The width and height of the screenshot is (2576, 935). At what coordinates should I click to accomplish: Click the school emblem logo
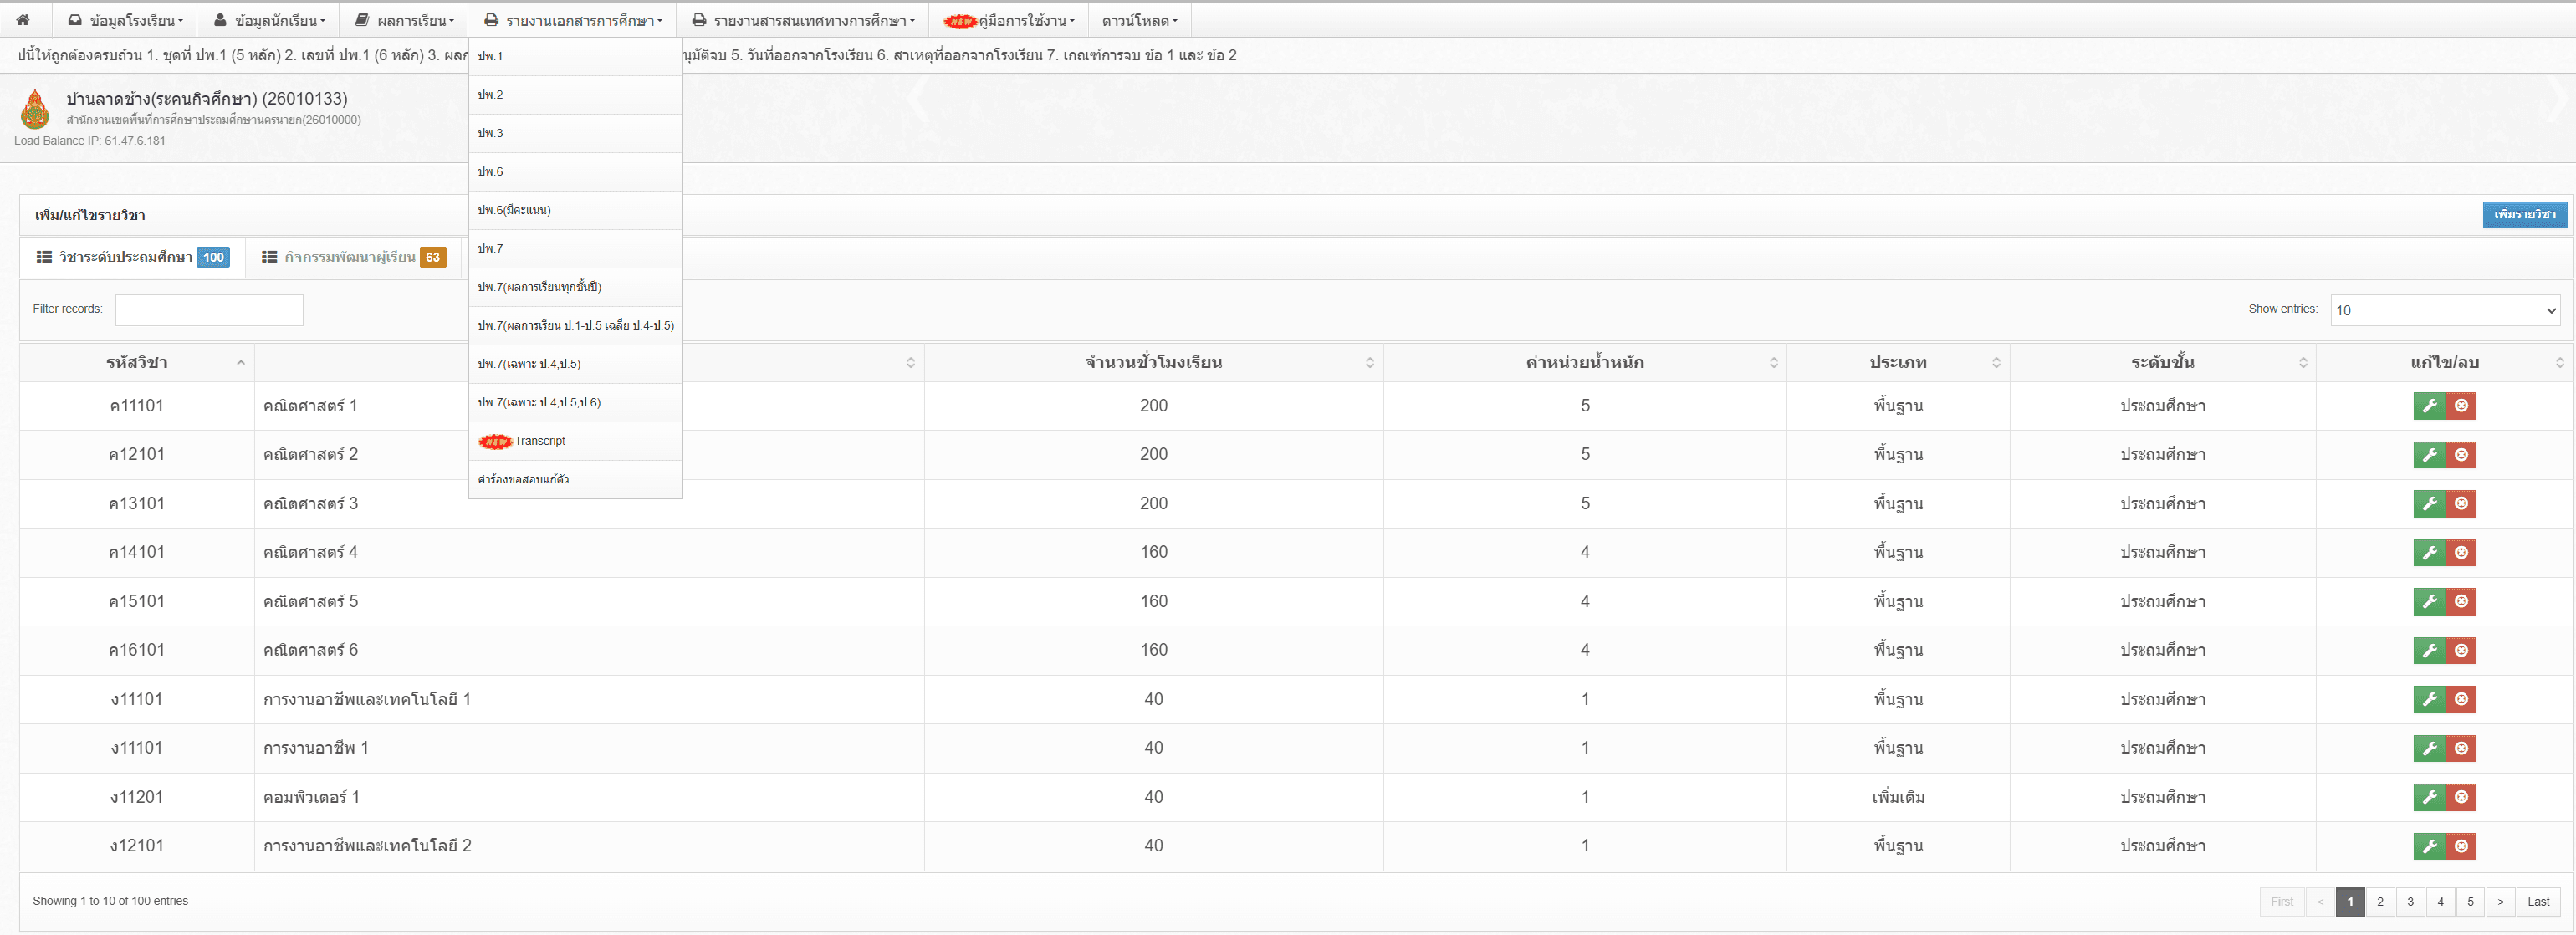click(35, 109)
